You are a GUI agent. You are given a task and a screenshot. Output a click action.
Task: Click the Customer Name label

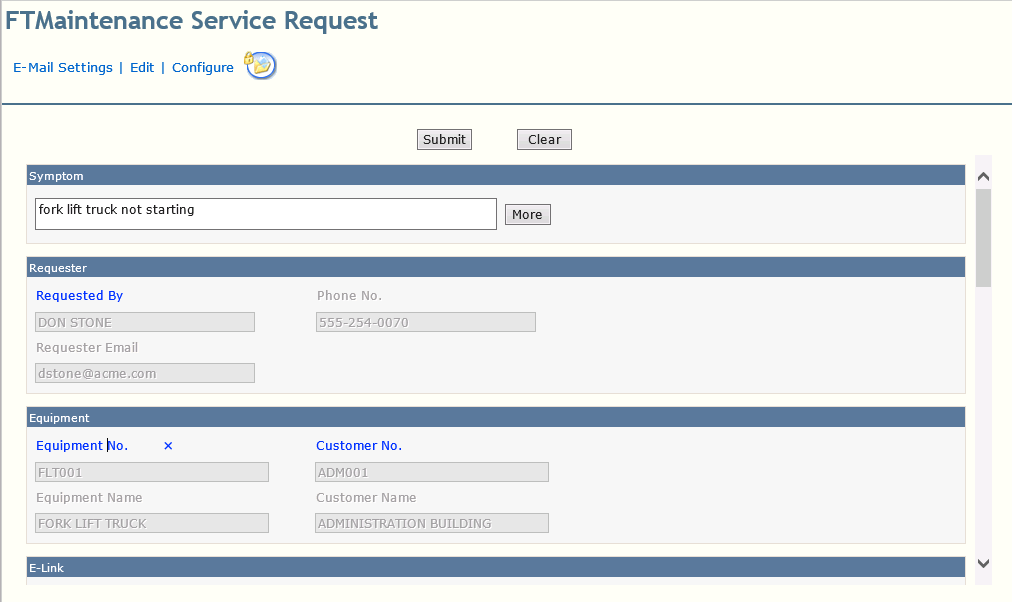click(366, 497)
